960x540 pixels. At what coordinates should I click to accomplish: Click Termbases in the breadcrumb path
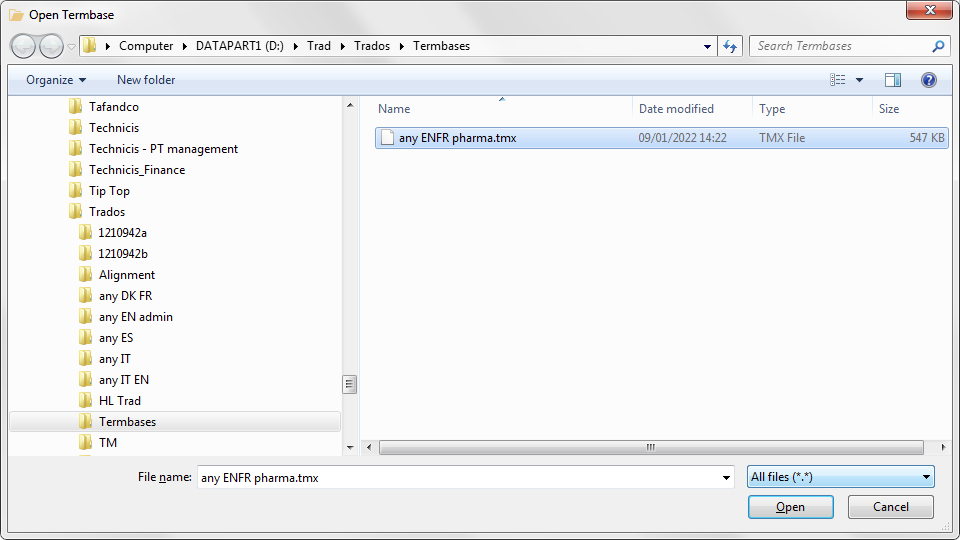point(441,46)
